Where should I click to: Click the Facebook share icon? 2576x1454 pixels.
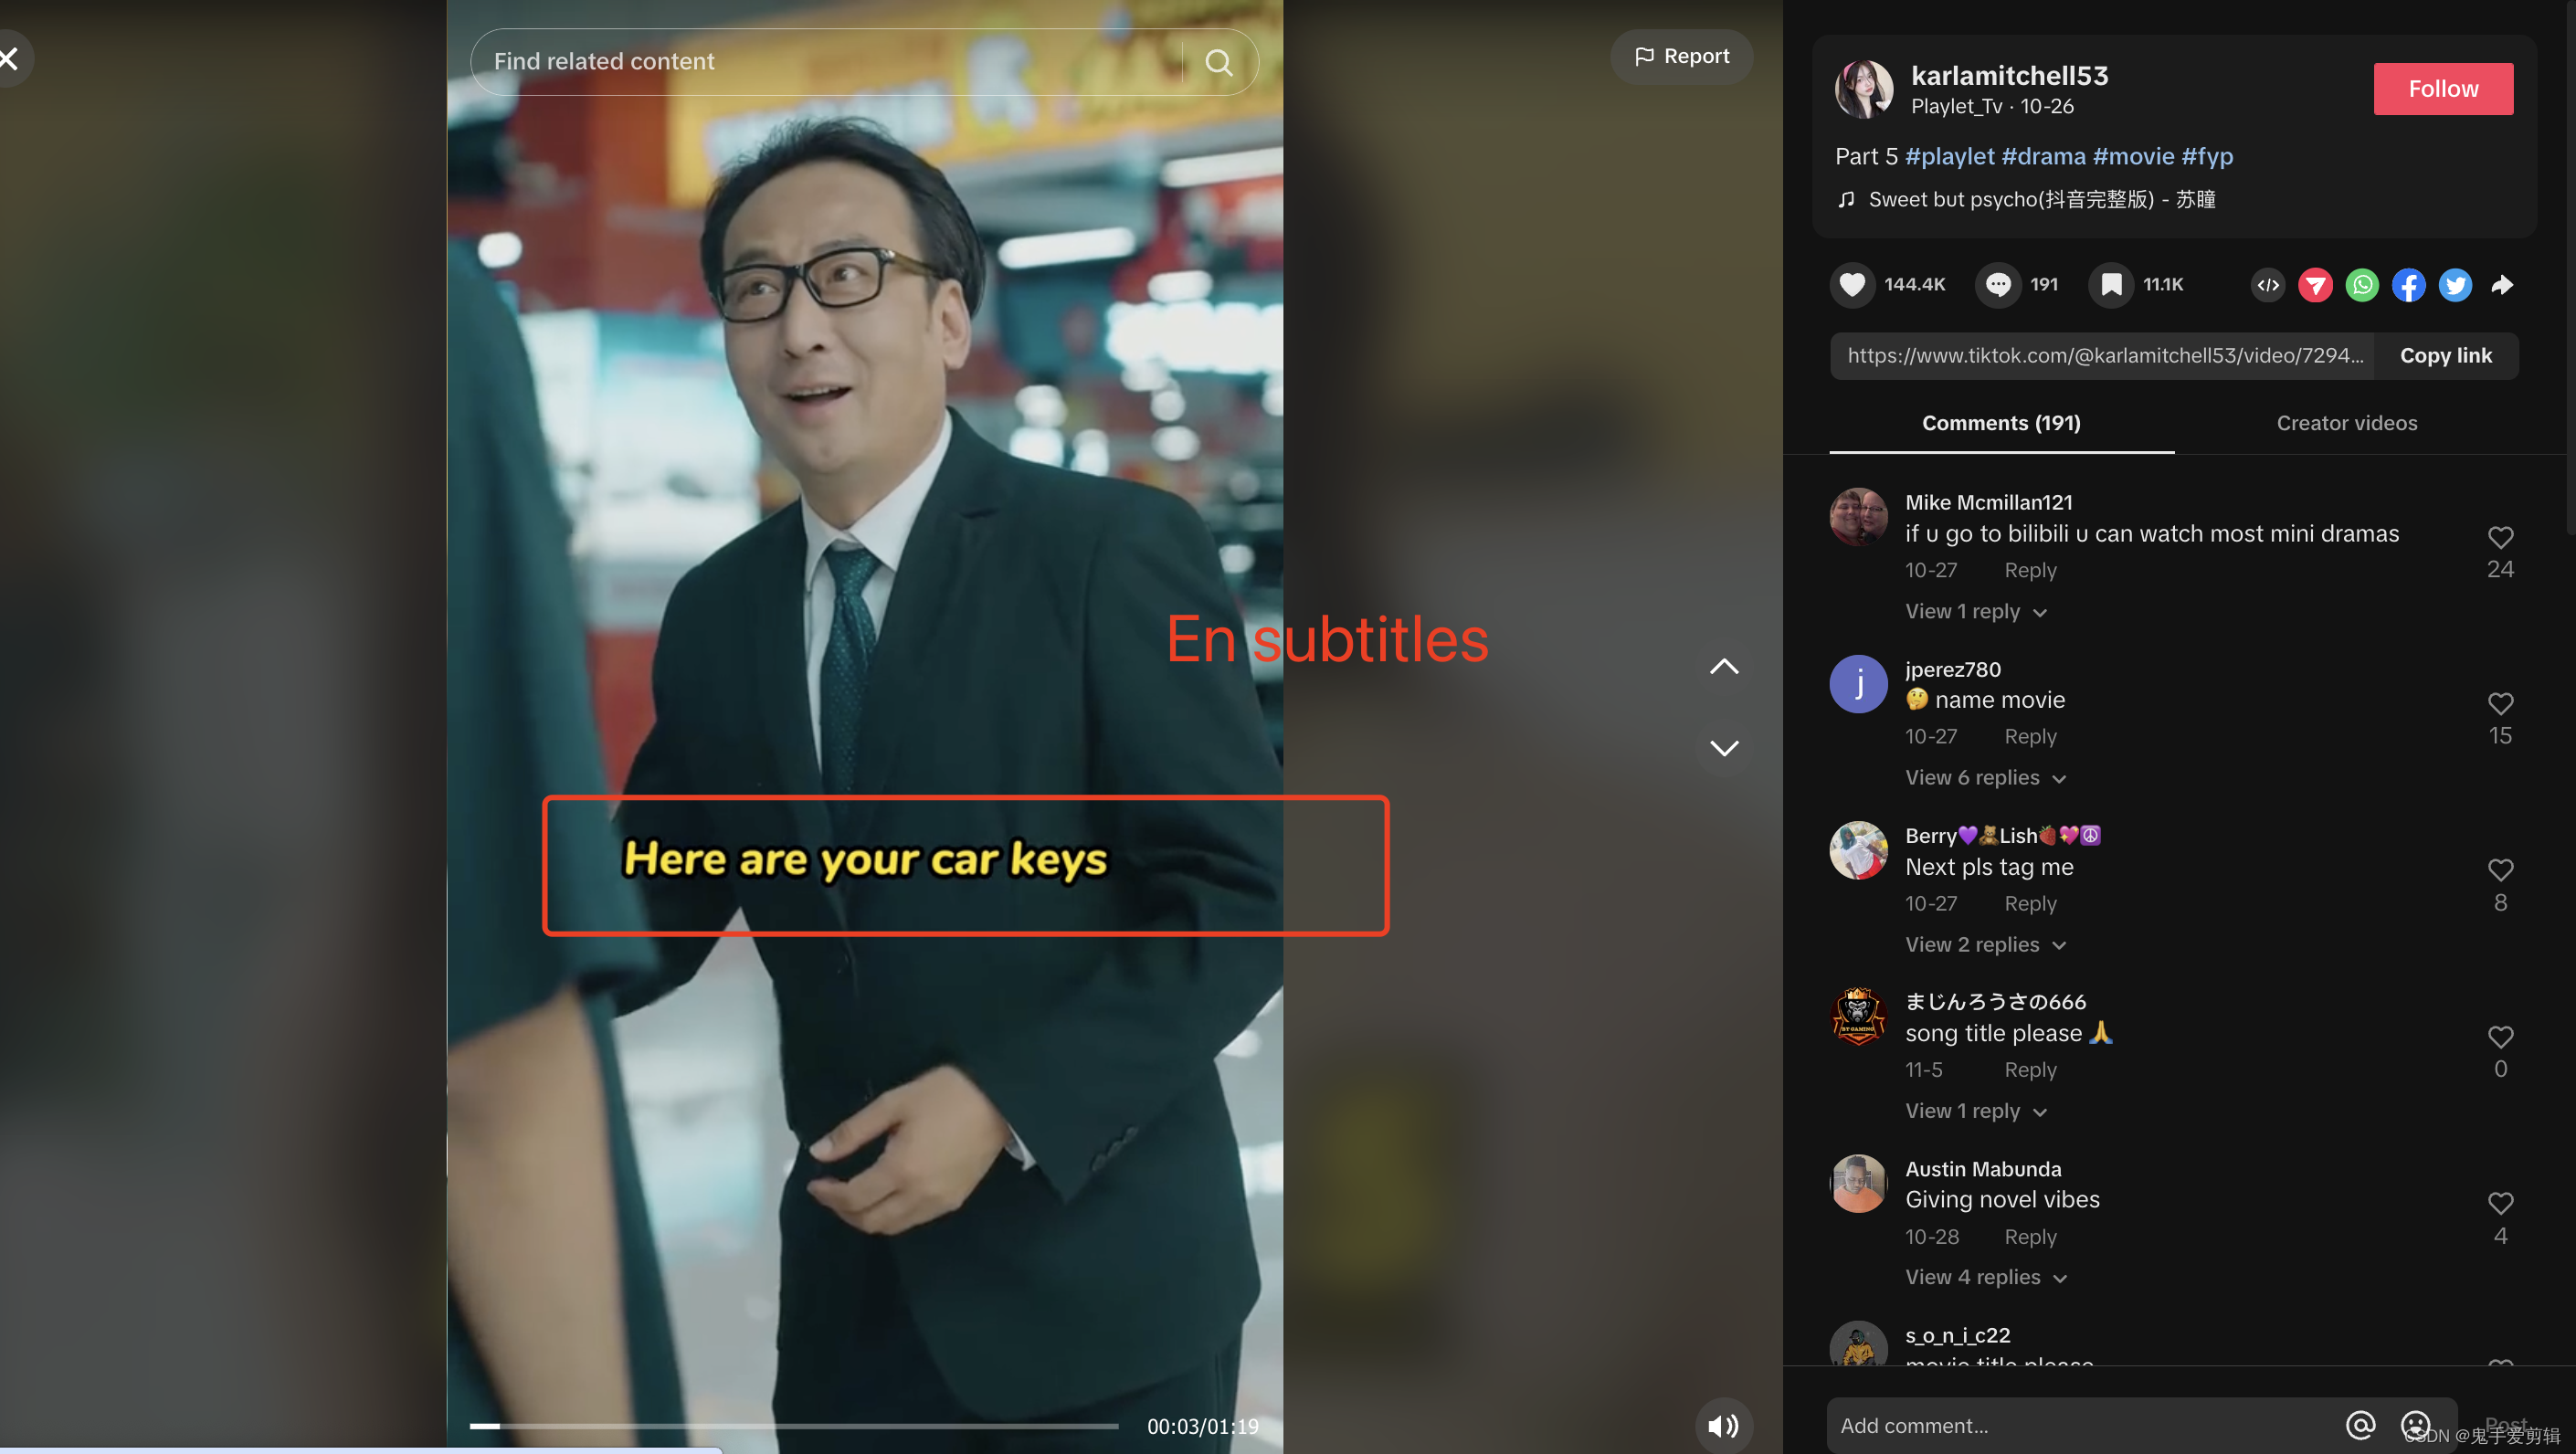coord(2408,283)
